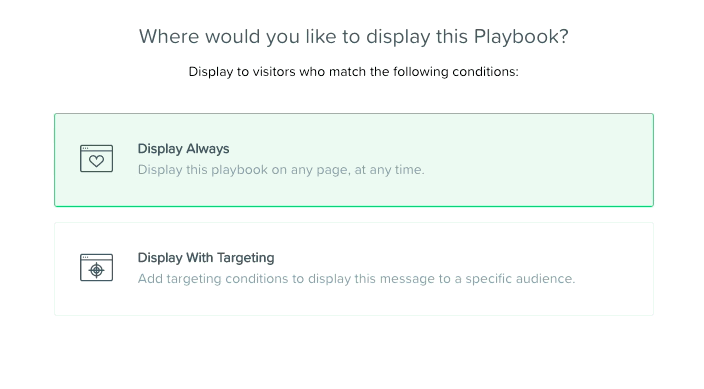
Task: Select the Display Always option card
Action: (354, 160)
